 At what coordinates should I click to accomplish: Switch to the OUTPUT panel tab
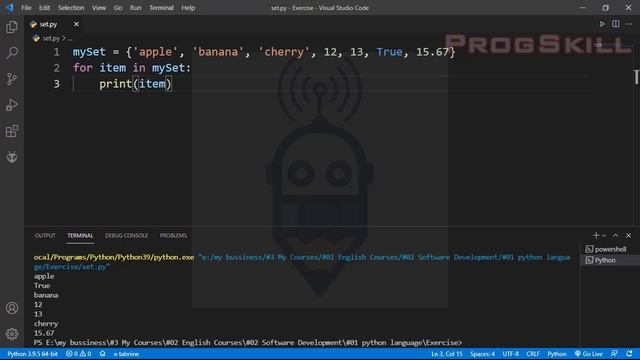click(x=45, y=236)
